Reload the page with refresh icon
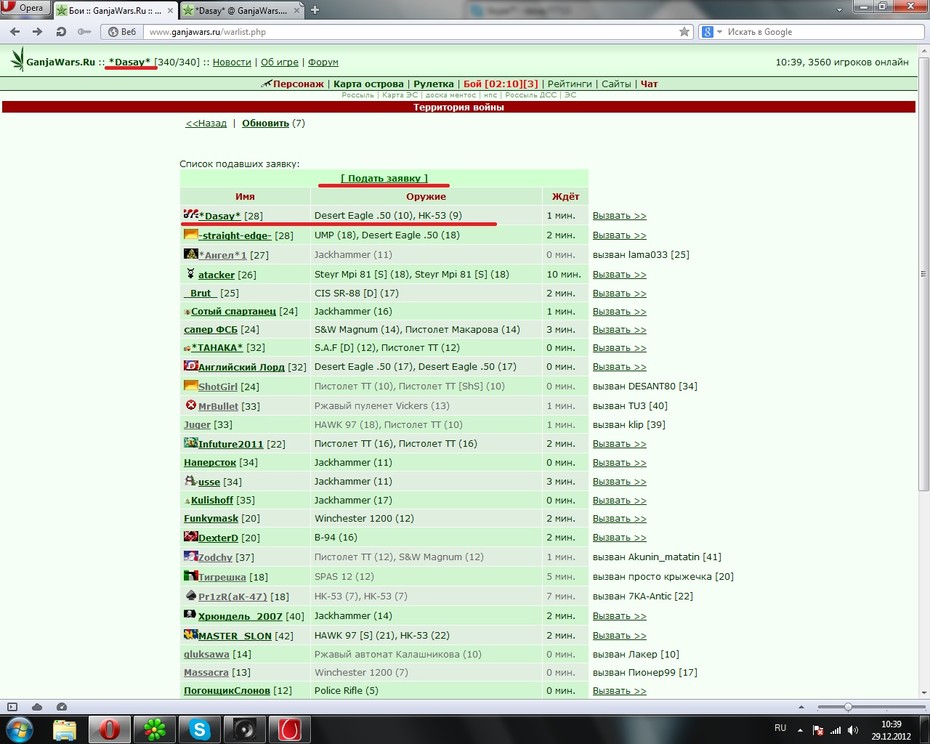Image resolution: width=930 pixels, height=744 pixels. [x=60, y=32]
